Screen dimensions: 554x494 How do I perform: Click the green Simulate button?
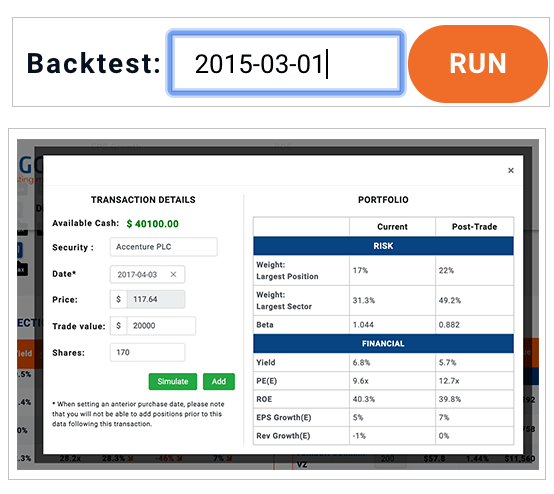tap(173, 382)
